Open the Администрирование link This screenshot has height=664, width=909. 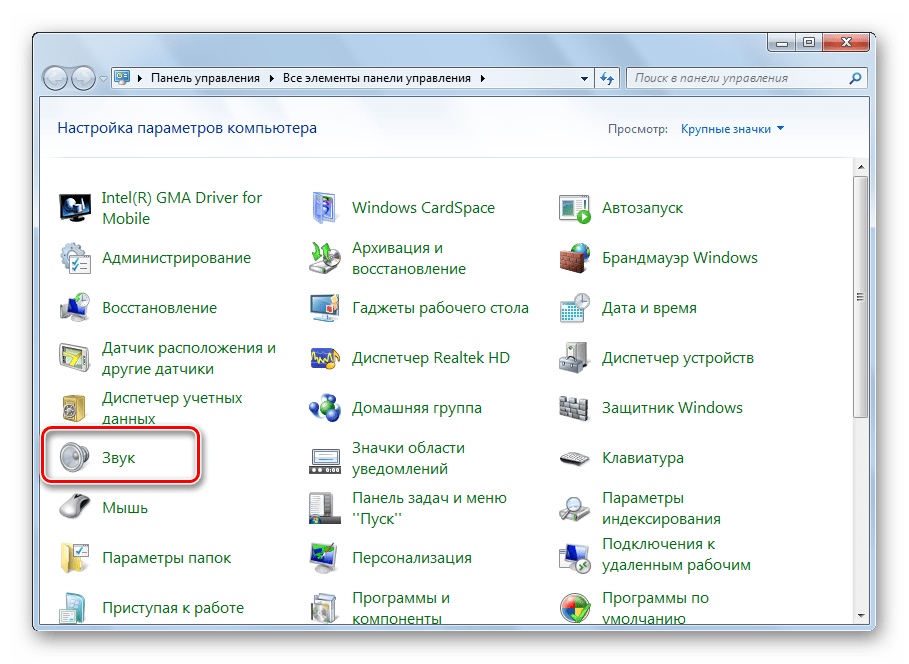click(176, 258)
